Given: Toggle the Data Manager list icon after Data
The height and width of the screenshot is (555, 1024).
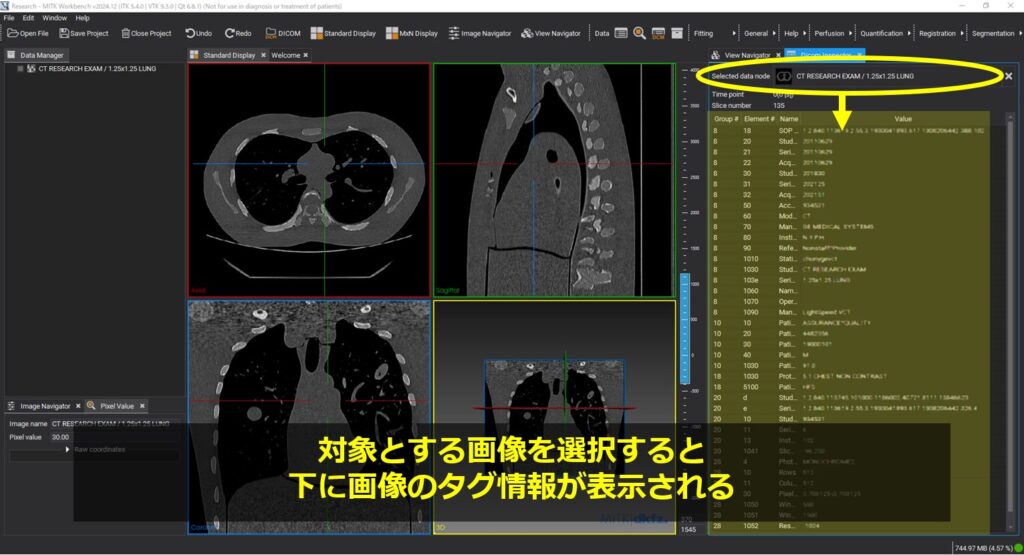Looking at the screenshot, I should [x=621, y=33].
